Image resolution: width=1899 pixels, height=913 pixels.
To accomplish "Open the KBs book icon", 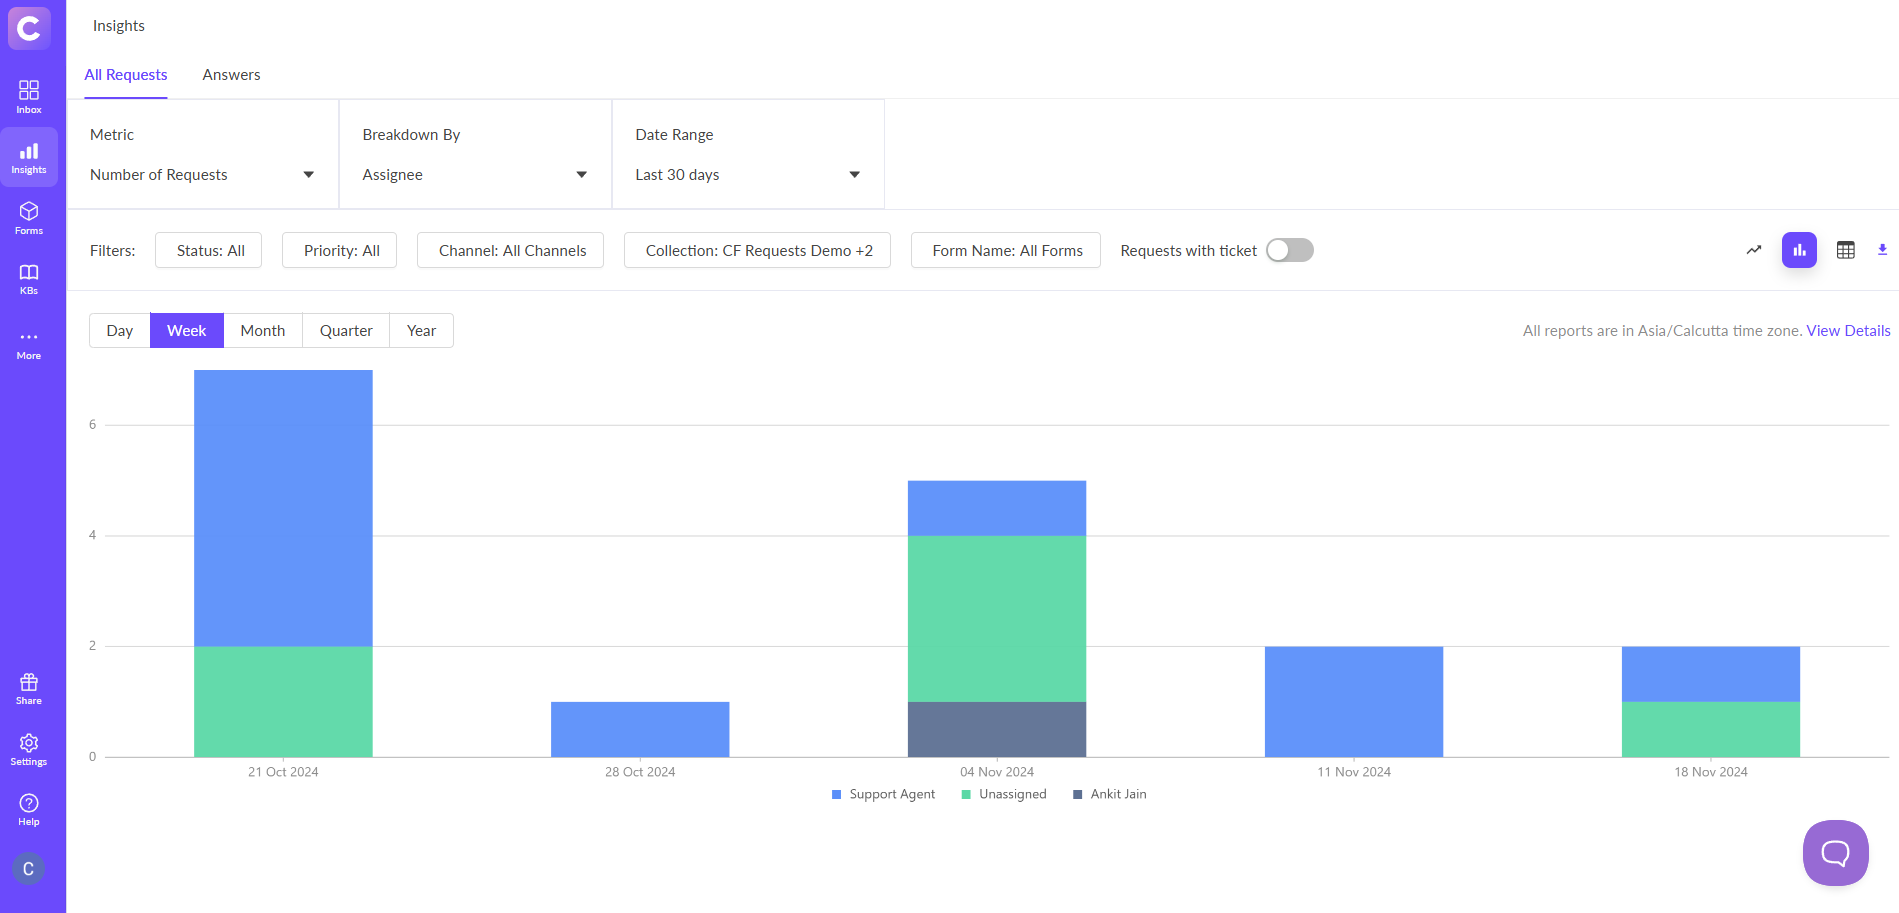I will (29, 278).
